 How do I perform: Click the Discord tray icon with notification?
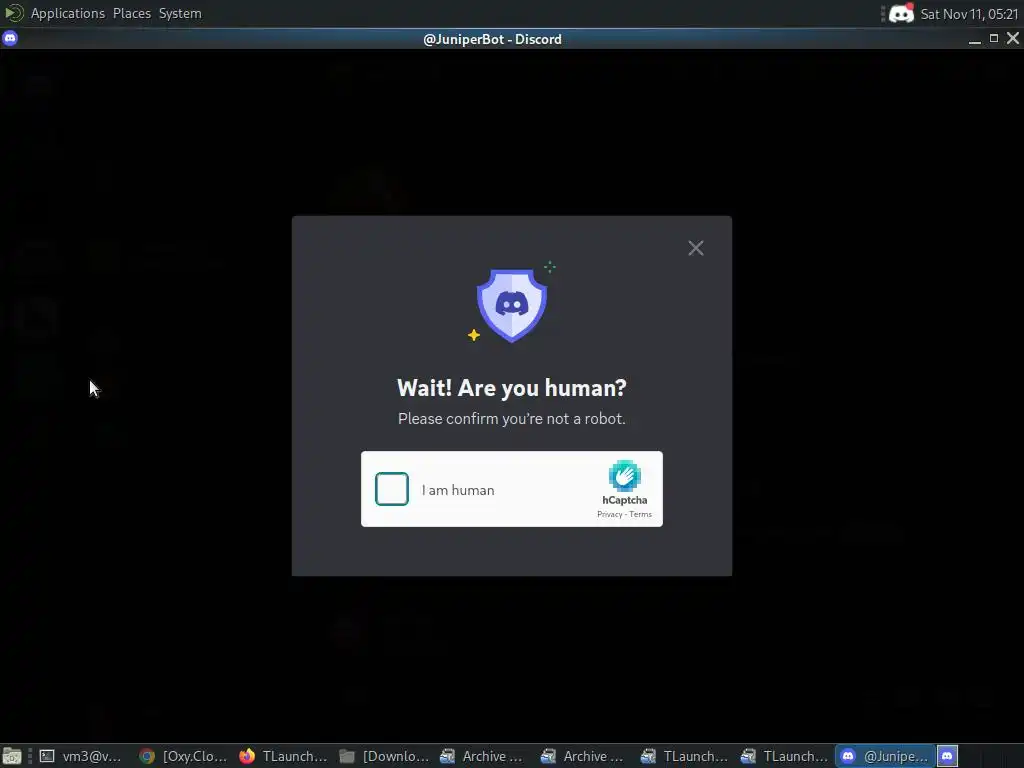click(x=901, y=14)
